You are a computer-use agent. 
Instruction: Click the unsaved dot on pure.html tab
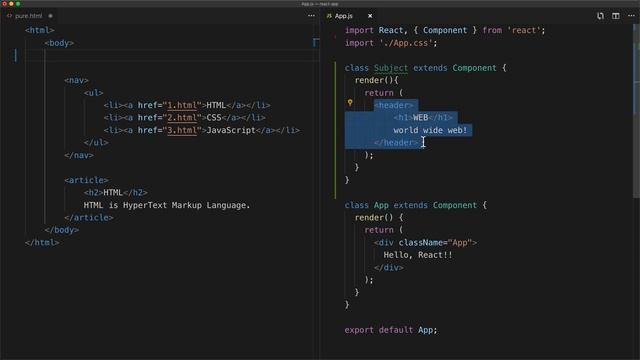click(x=51, y=16)
